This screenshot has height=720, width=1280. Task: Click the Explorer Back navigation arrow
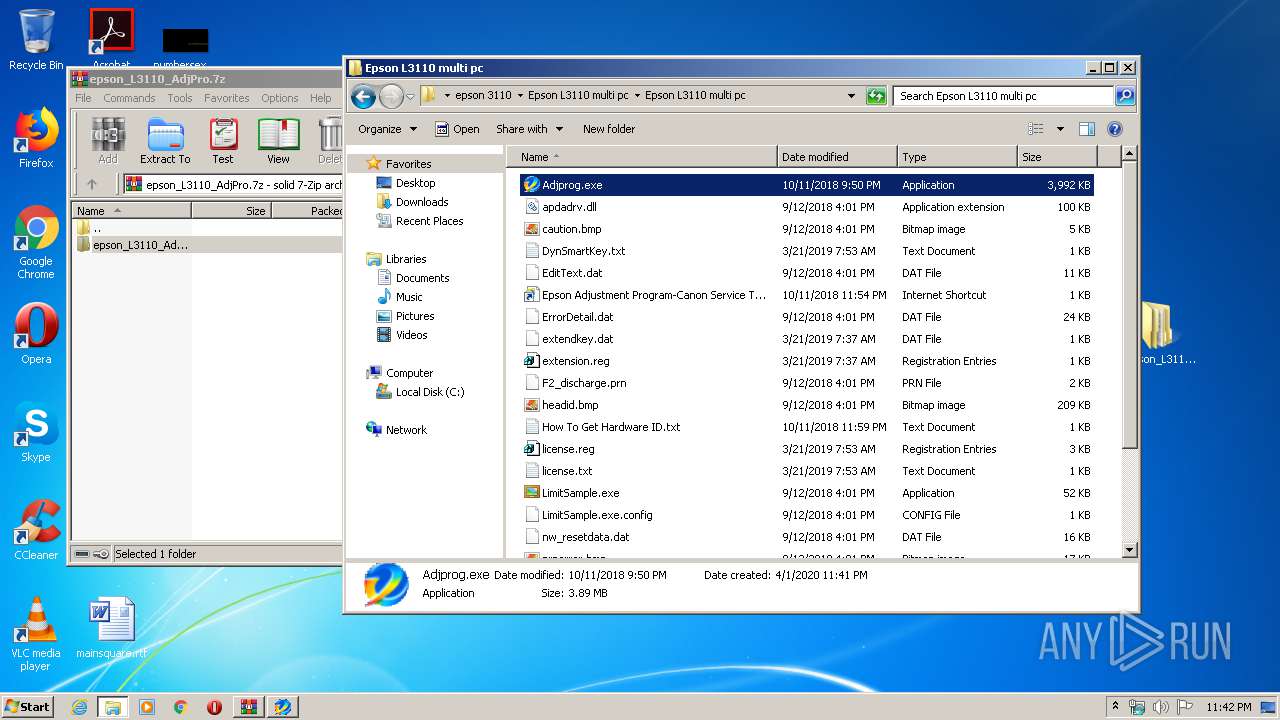click(x=363, y=96)
